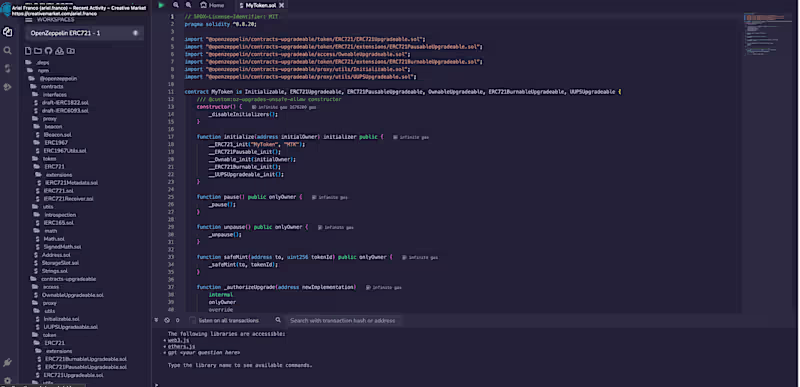Viewport: 800px width, 387px height.
Task: Open IERC721Receiver.sol file
Action: [68, 199]
